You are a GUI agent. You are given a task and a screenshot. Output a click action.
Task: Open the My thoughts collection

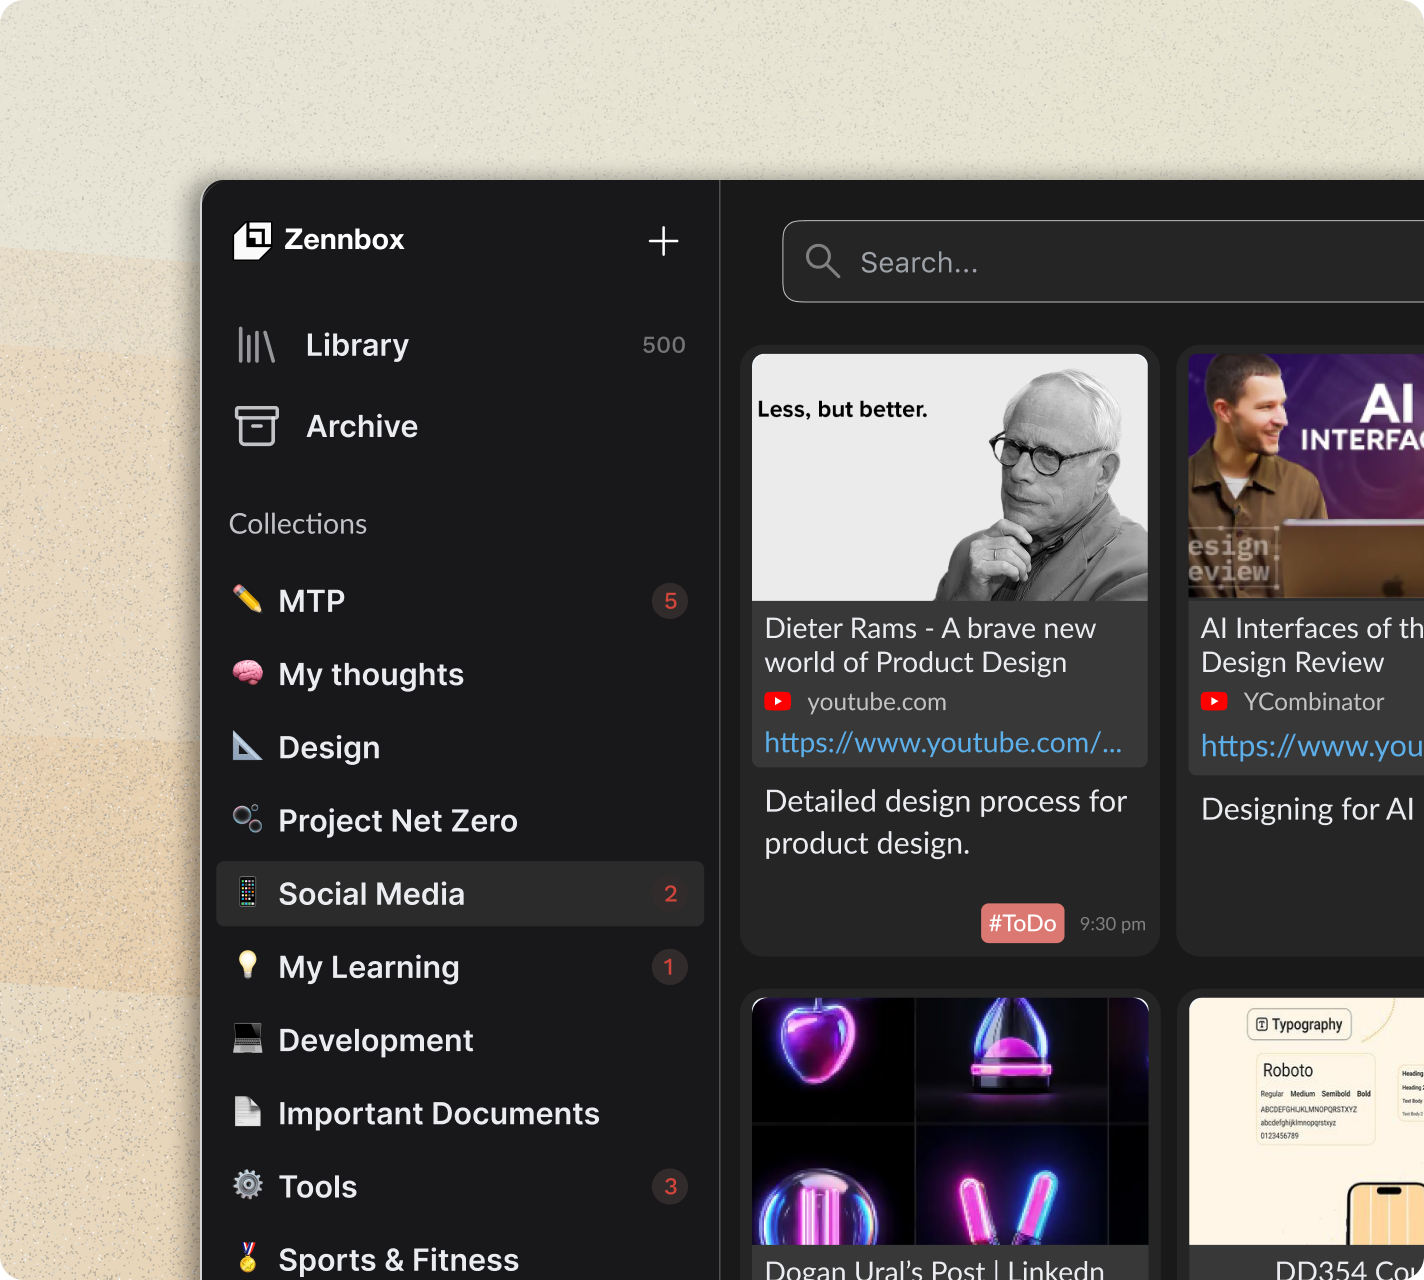tap(460, 674)
